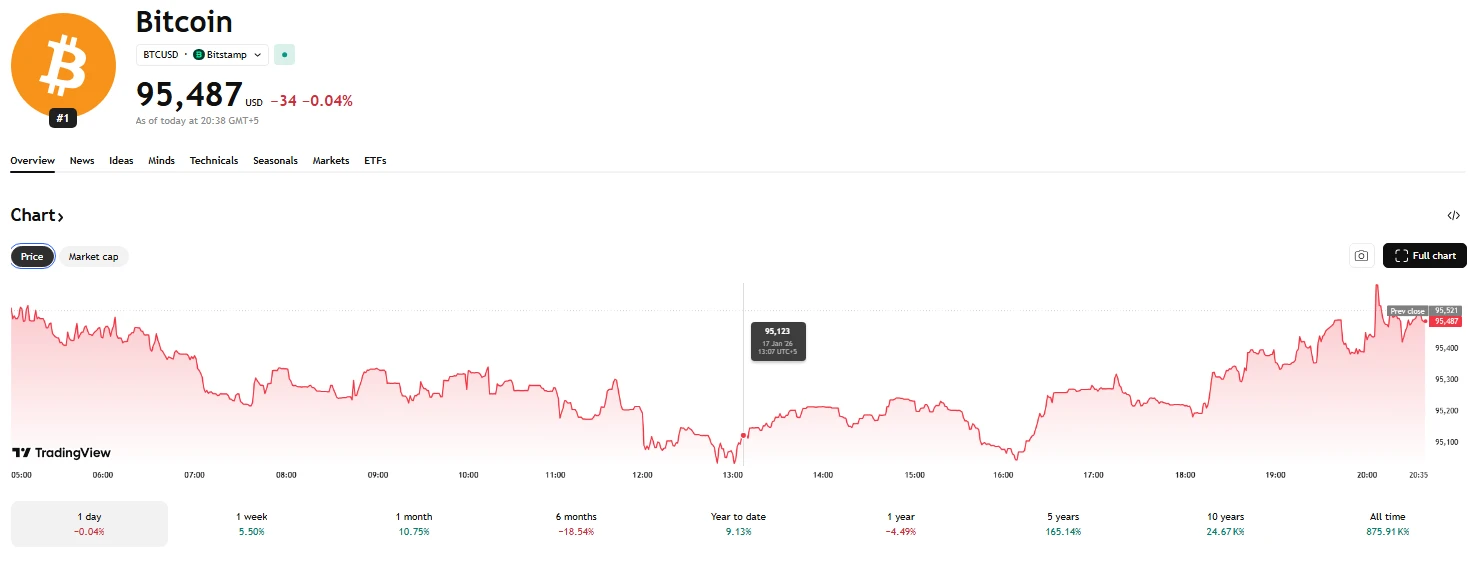Image resolution: width=1482 pixels, height=587 pixels.
Task: Select the All time range
Action: [1387, 523]
